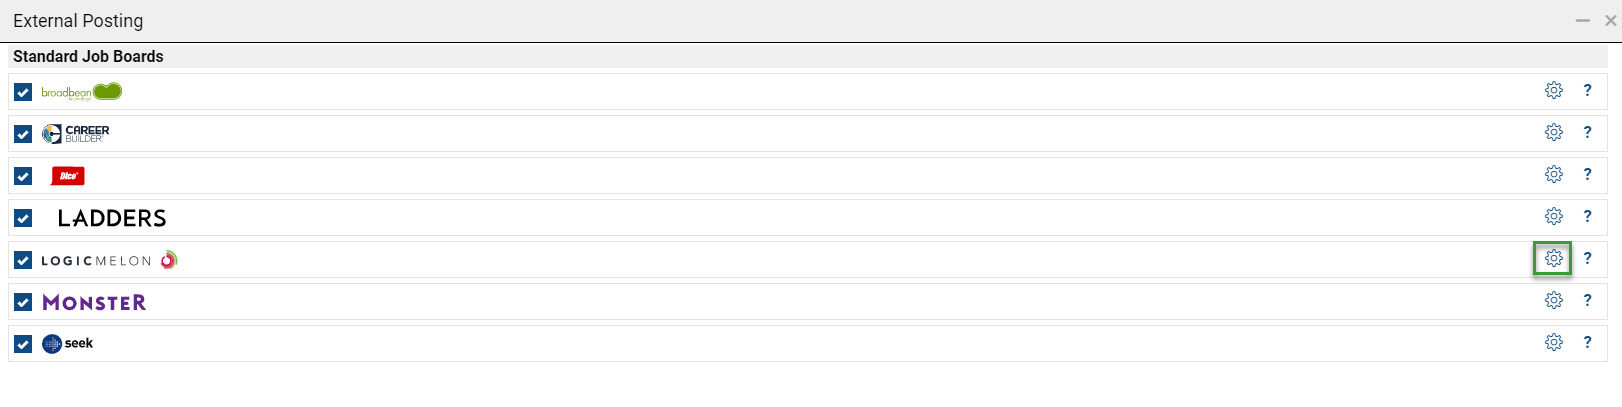Open LogicMelon settings gear icon

pyautogui.click(x=1553, y=258)
